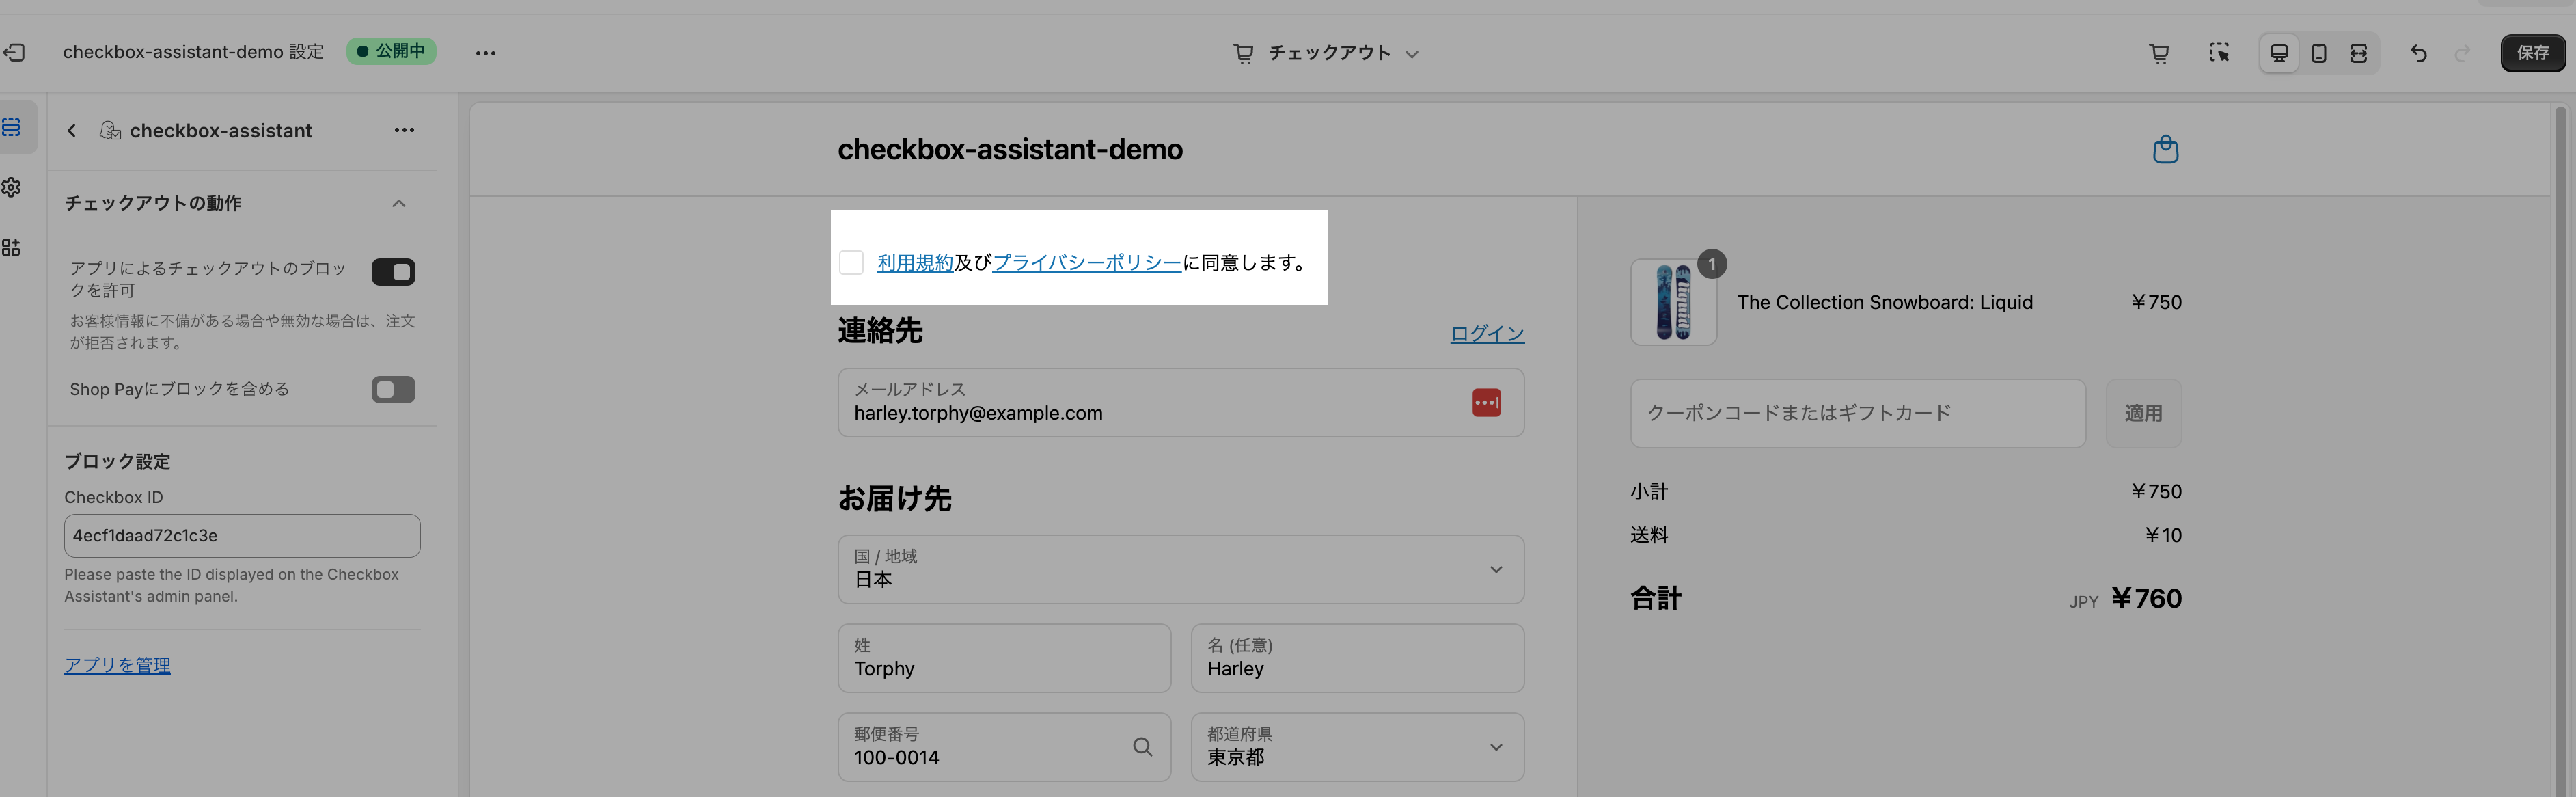Switch to desktop preview icon
The height and width of the screenshot is (797, 2576).
[x=2279, y=53]
